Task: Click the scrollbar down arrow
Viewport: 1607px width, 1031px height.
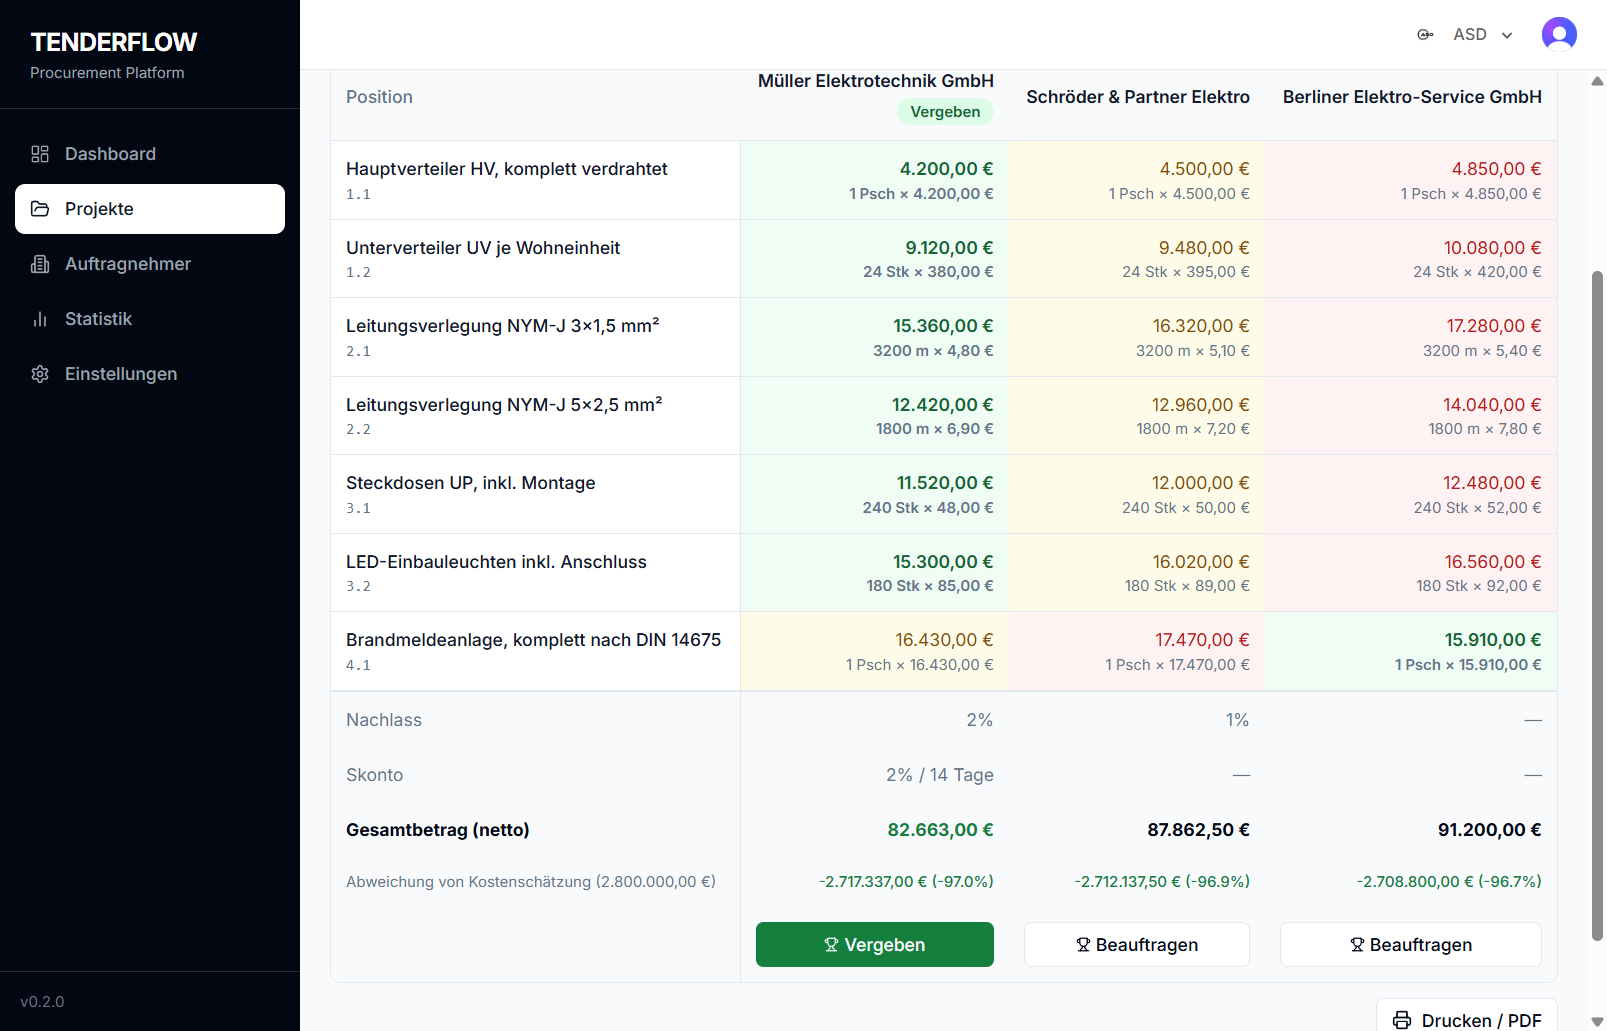Action: tap(1597, 1021)
